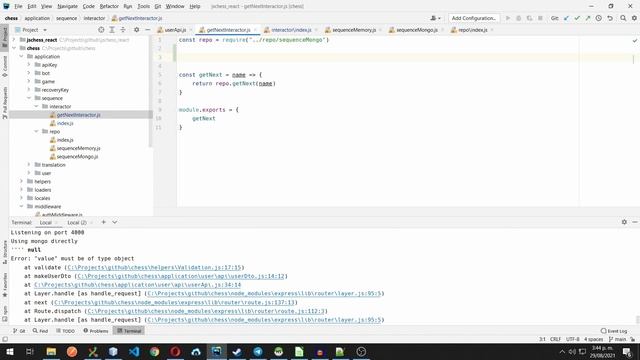The height and width of the screenshot is (360, 640).
Task: Click the Debug bug icon
Action: pyautogui.click(x=519, y=18)
